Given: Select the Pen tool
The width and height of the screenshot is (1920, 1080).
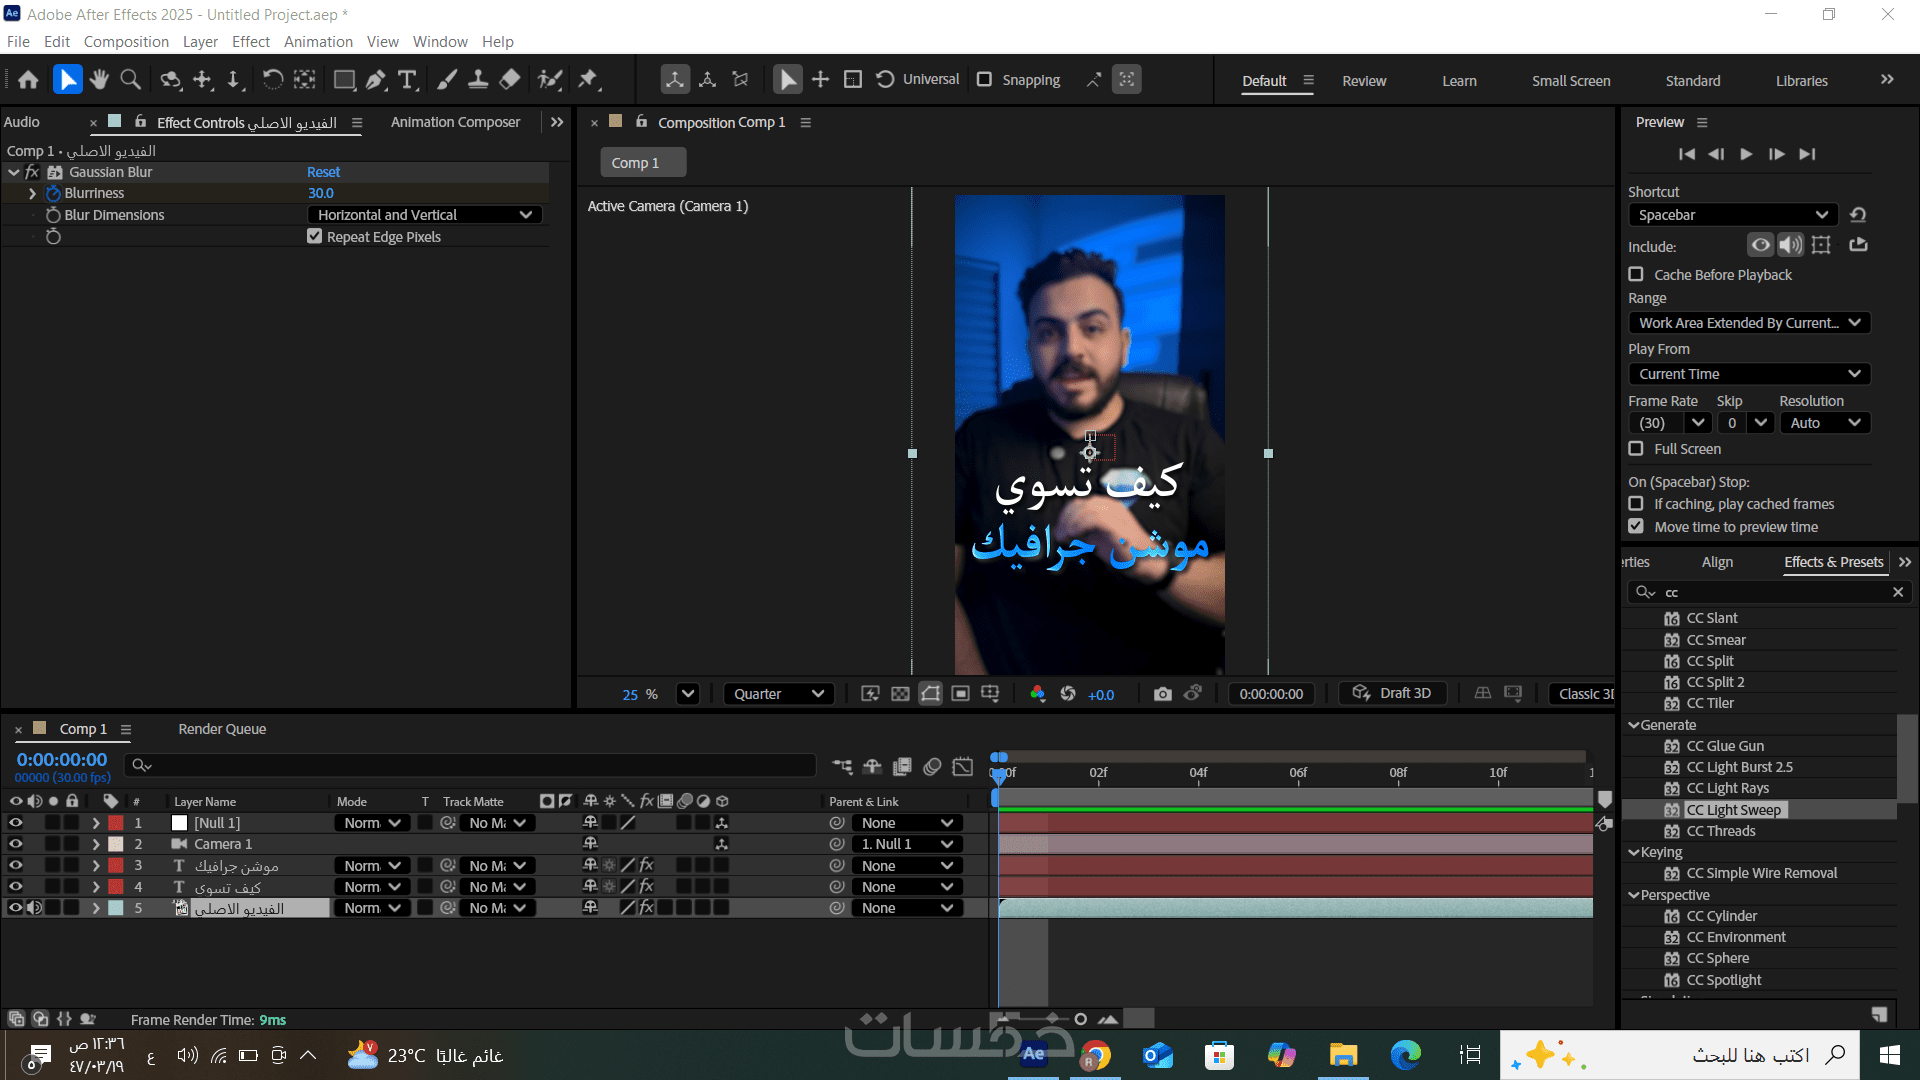Looking at the screenshot, I should click(x=376, y=80).
